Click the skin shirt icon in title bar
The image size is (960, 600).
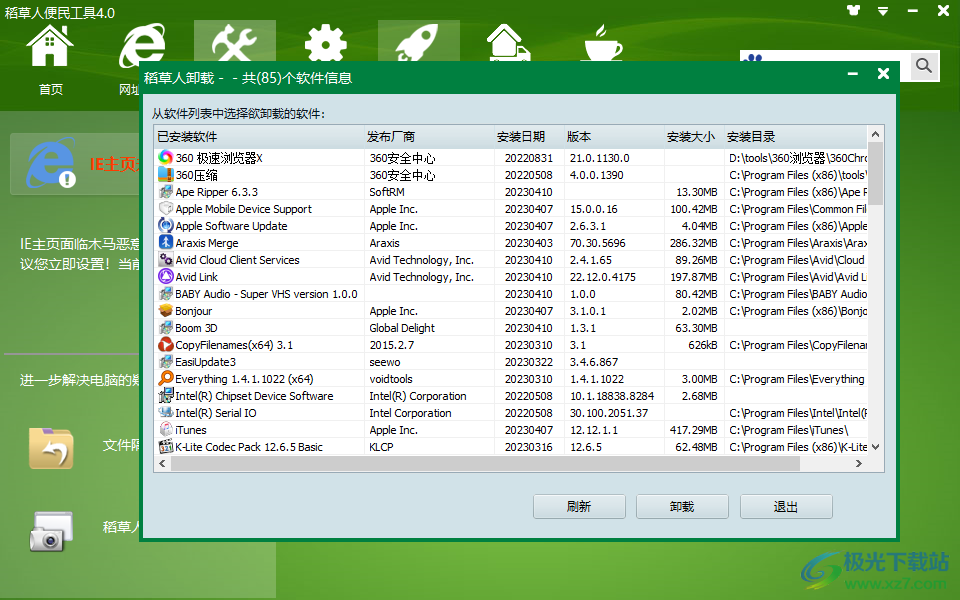click(x=853, y=10)
